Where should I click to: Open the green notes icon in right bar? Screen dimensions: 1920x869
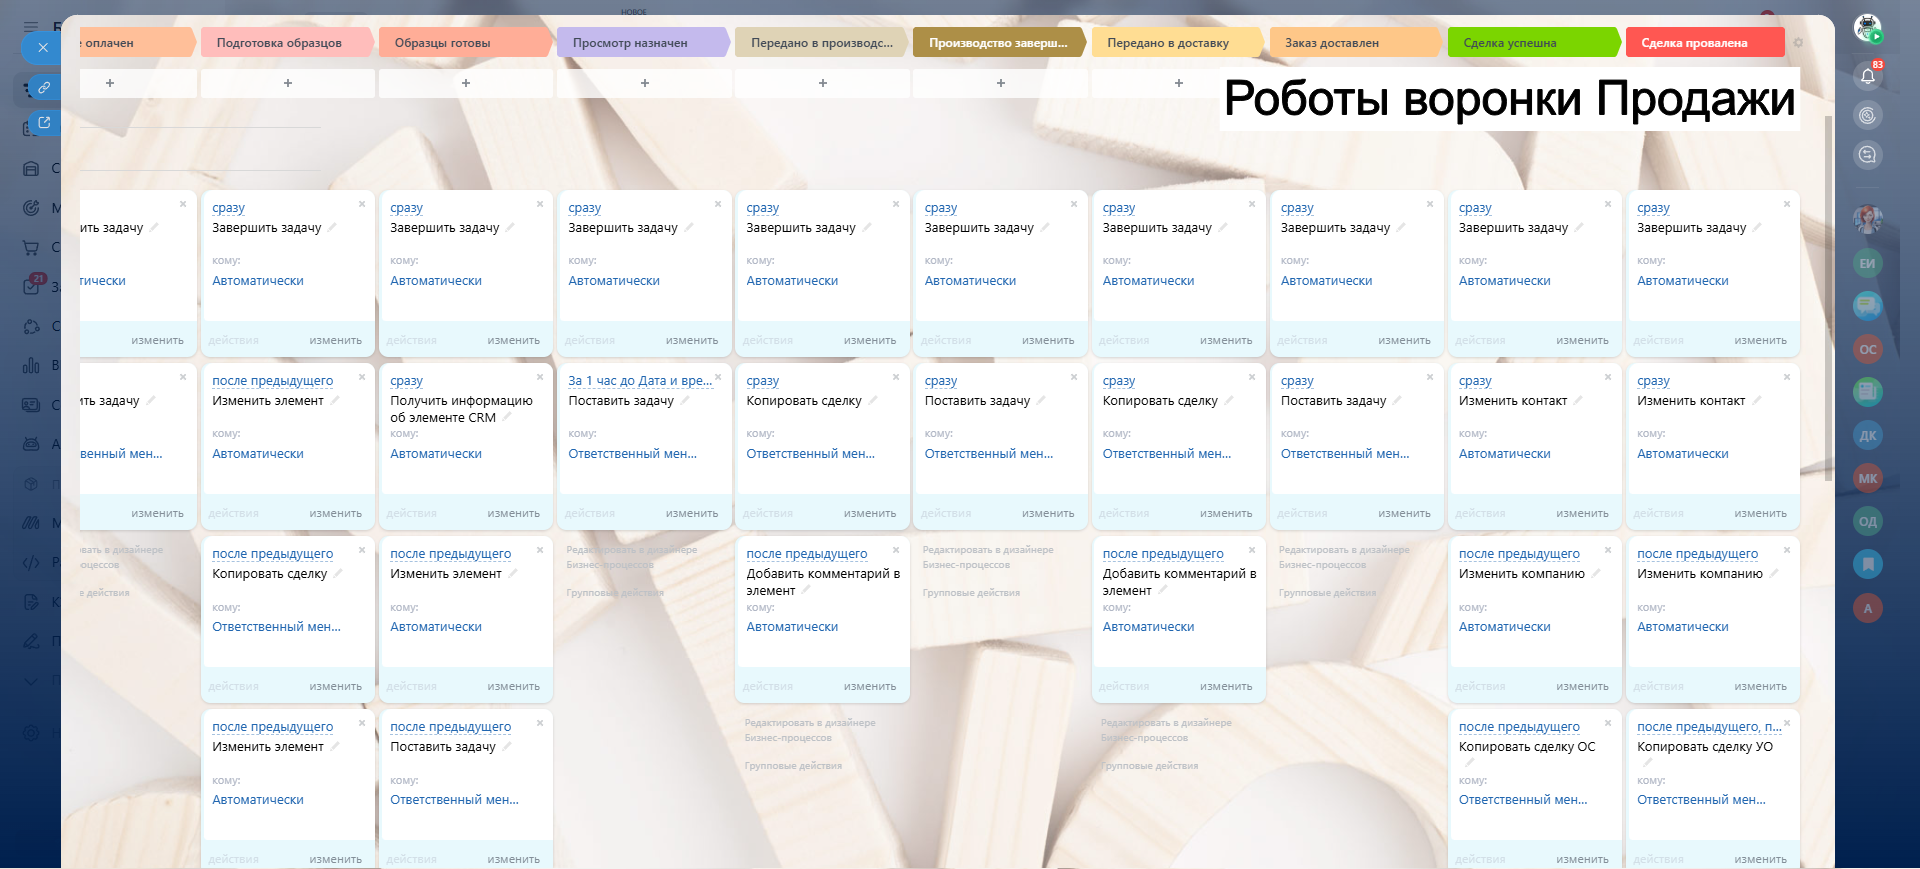pyautogui.click(x=1868, y=392)
